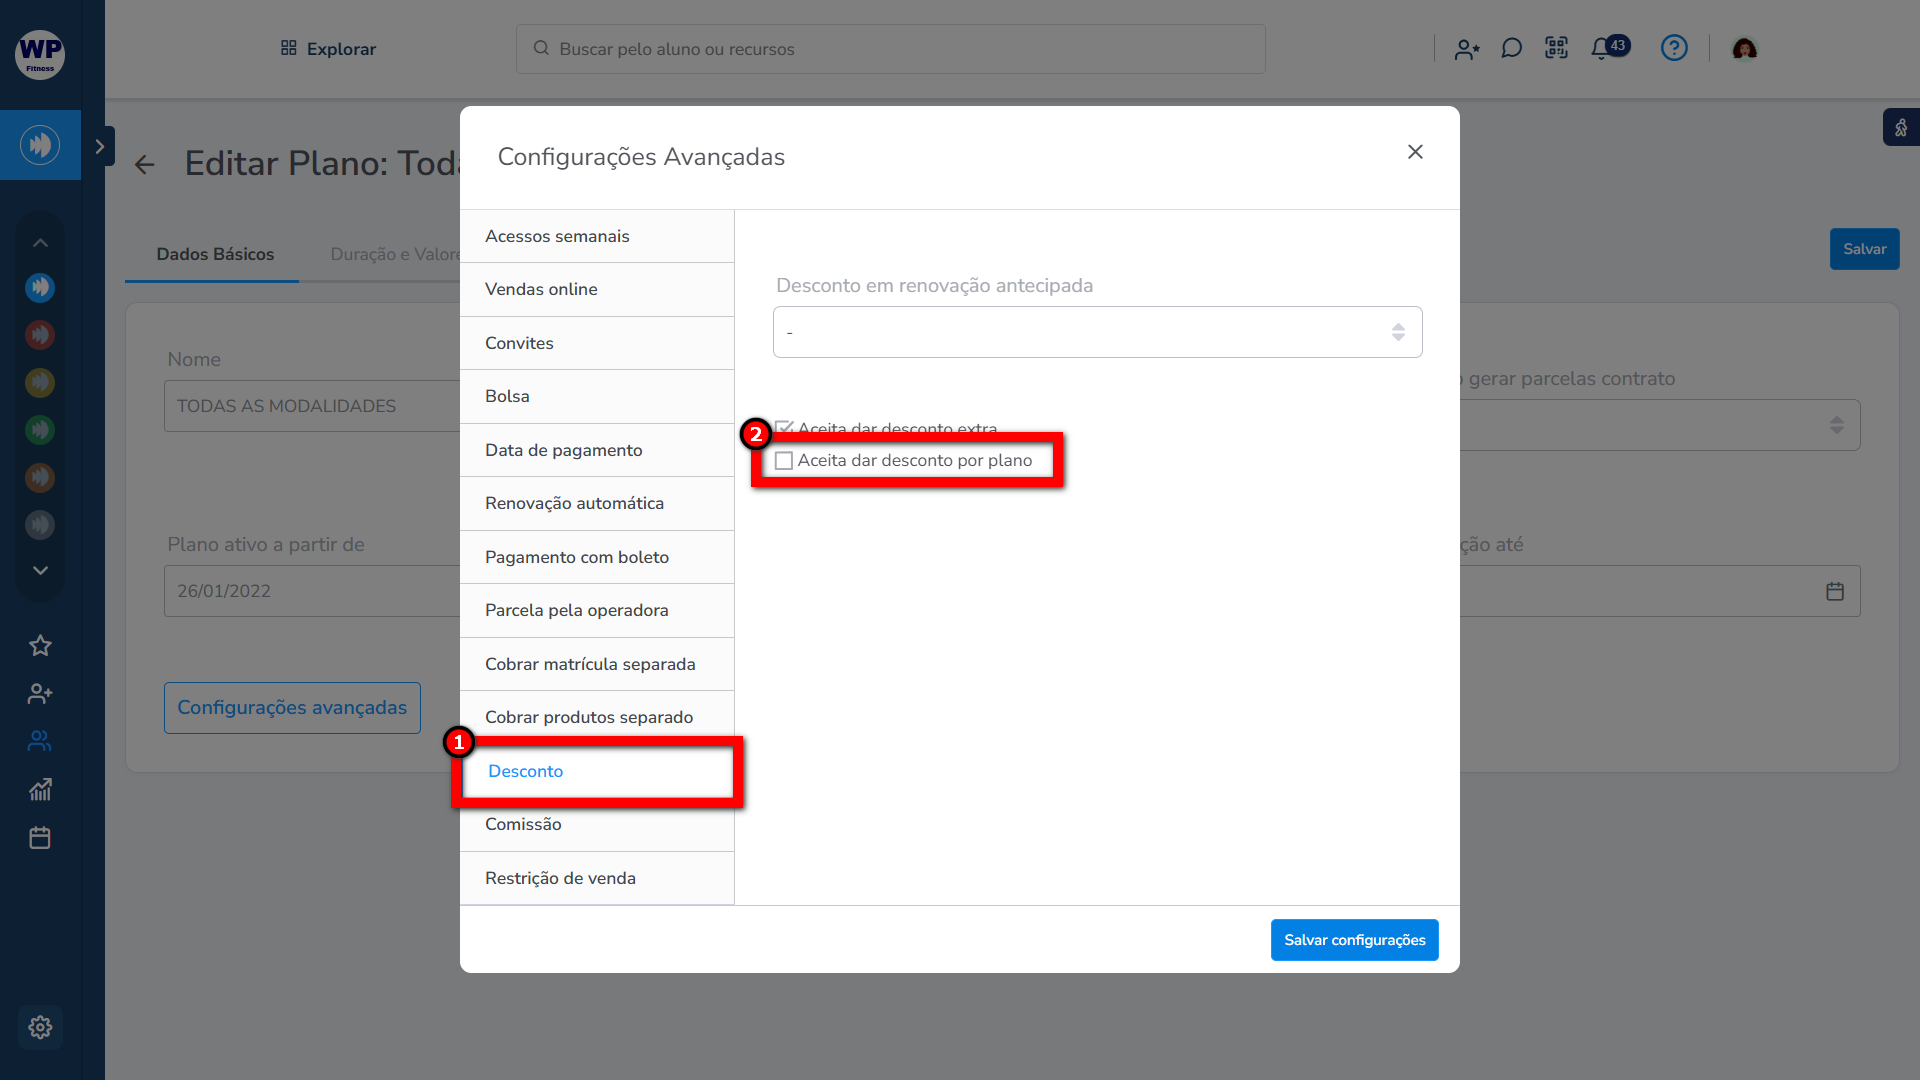The height and width of the screenshot is (1080, 1920).
Task: Click Salvar configurações button
Action: pos(1354,940)
